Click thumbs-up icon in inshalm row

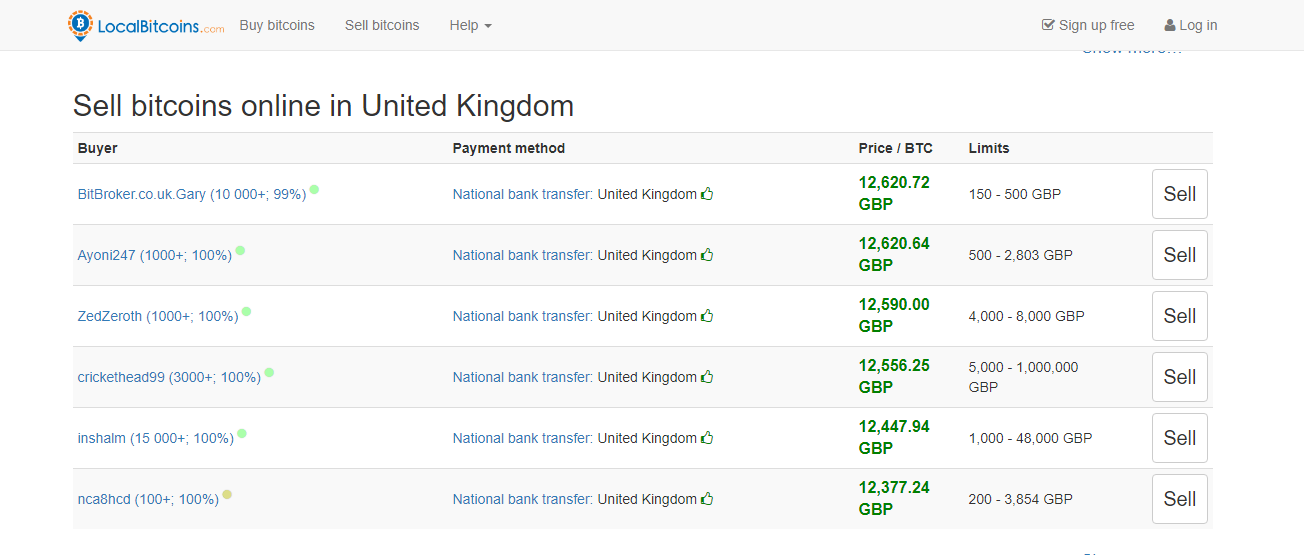[707, 438]
